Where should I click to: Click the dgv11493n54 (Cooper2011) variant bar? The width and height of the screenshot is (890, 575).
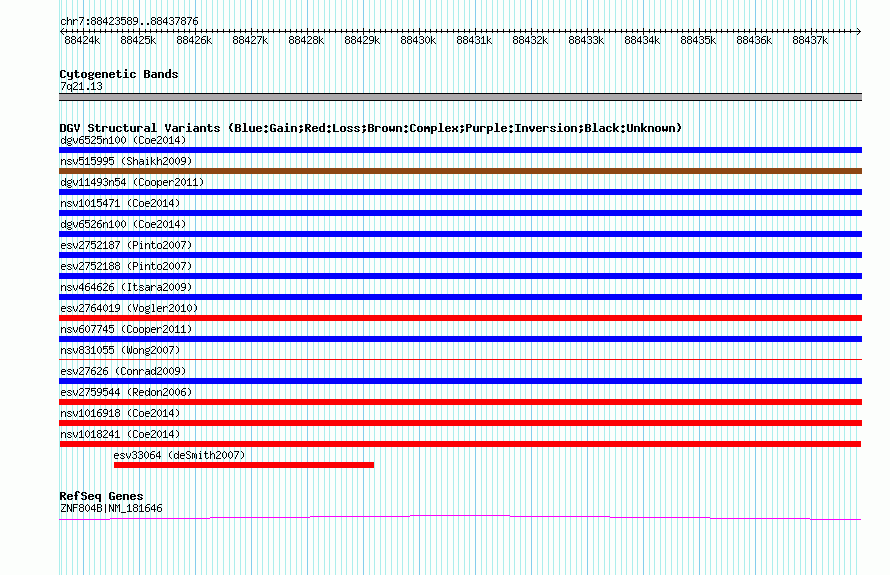click(460, 192)
